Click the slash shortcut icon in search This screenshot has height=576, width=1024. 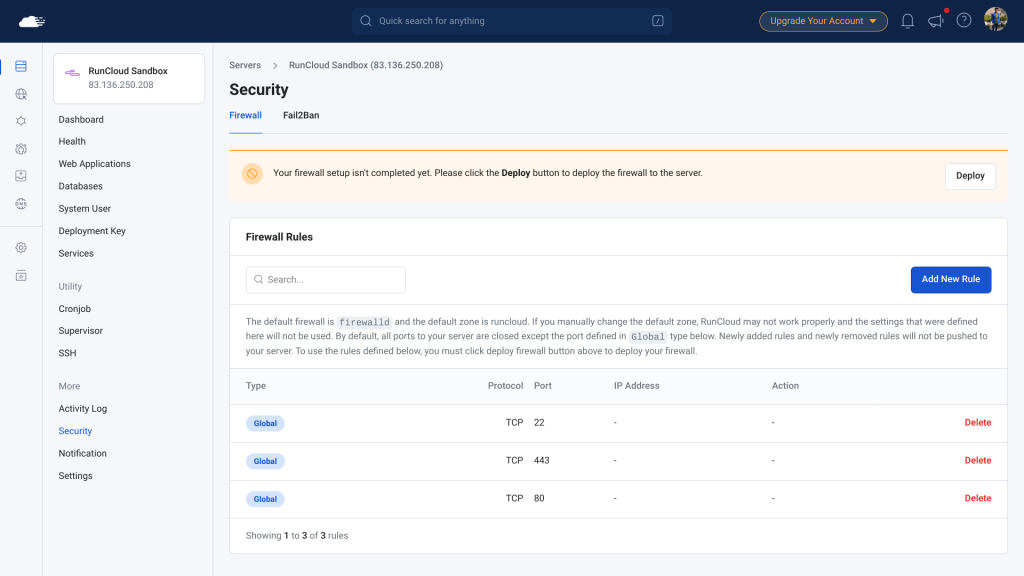coord(658,21)
